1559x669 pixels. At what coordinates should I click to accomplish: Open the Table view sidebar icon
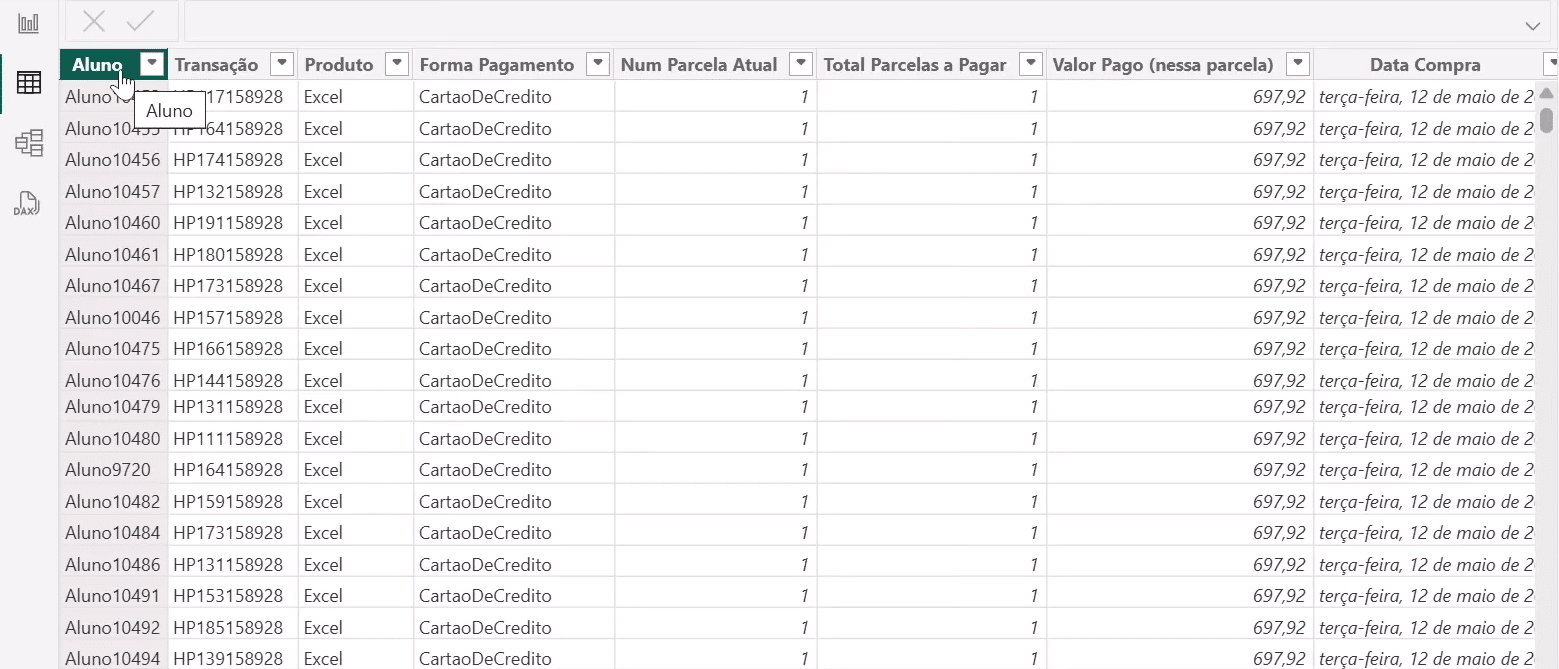[x=28, y=83]
